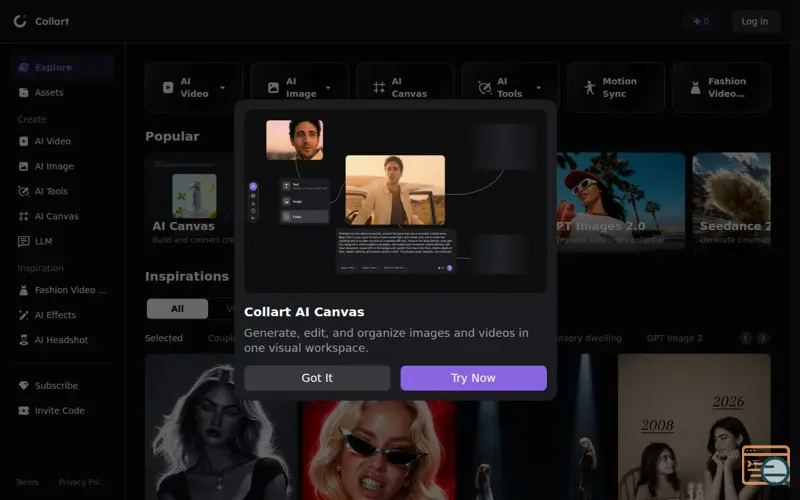800x500 pixels.
Task: Show previous category tags arrow
Action: (746, 338)
